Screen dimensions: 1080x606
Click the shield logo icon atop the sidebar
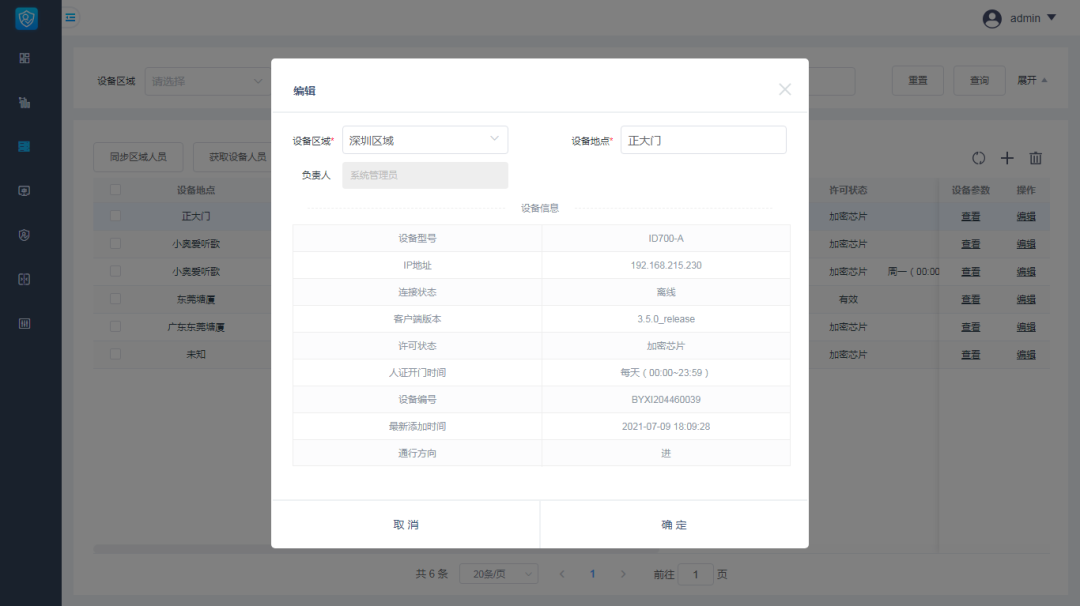[x=25, y=17]
